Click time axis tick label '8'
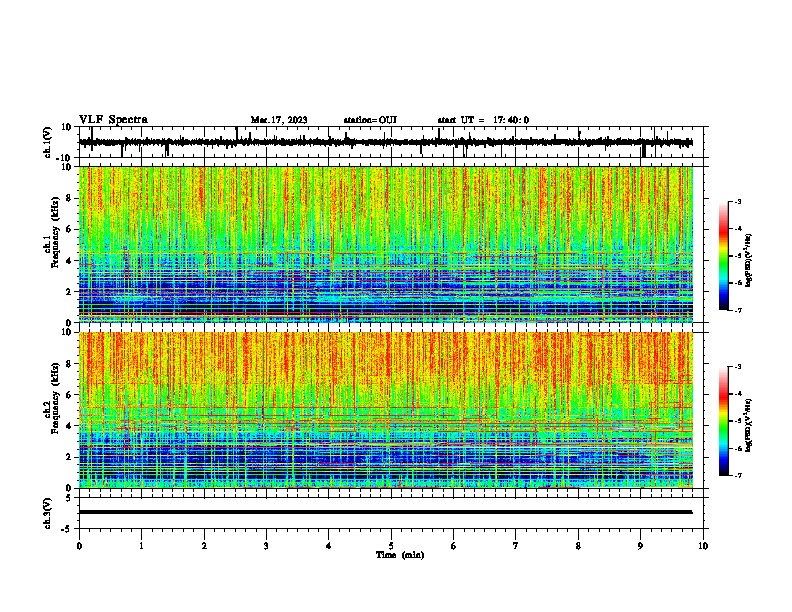The image size is (792, 612). point(578,546)
